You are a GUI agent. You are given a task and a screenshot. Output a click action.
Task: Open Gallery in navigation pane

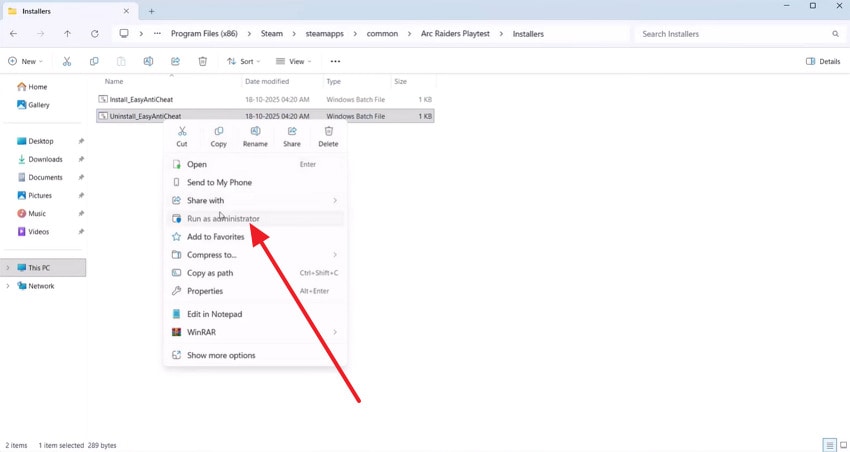point(33,105)
